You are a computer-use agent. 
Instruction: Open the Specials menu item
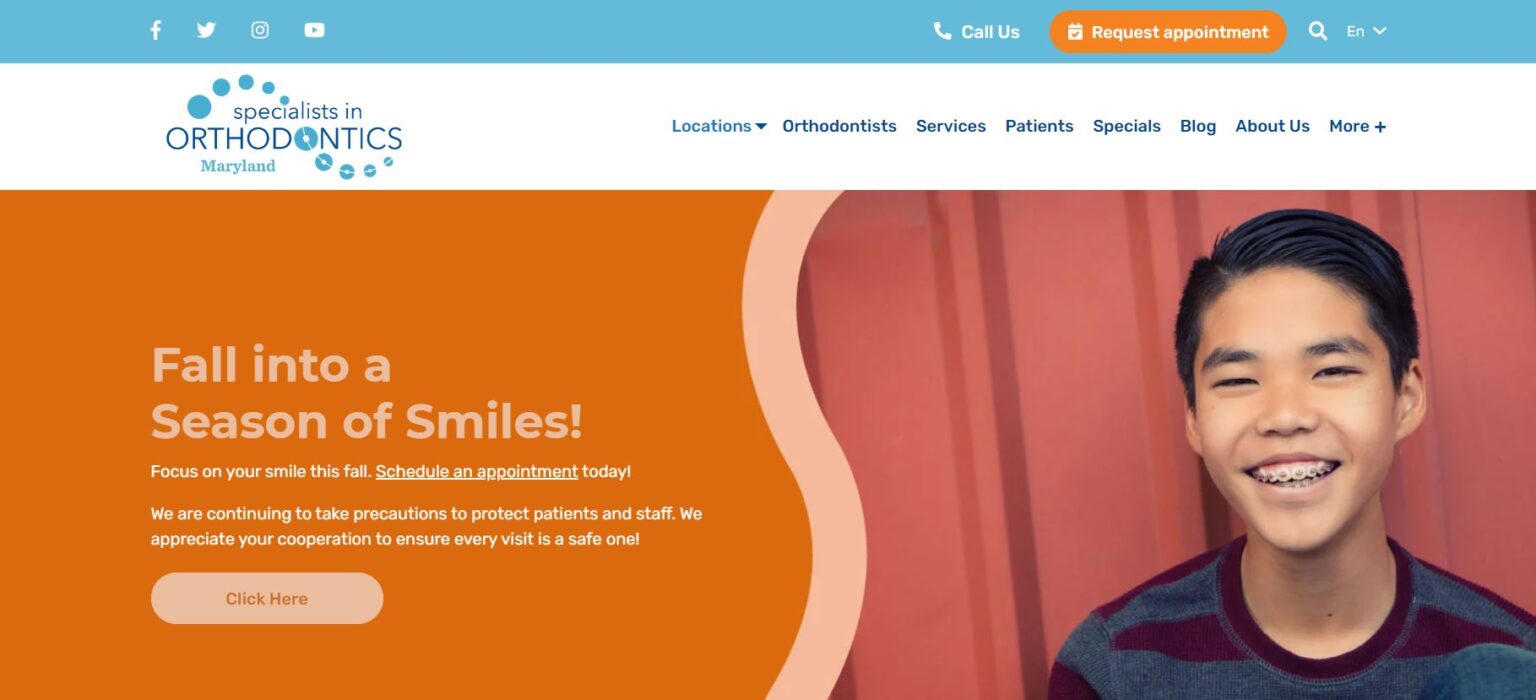pyautogui.click(x=1127, y=126)
